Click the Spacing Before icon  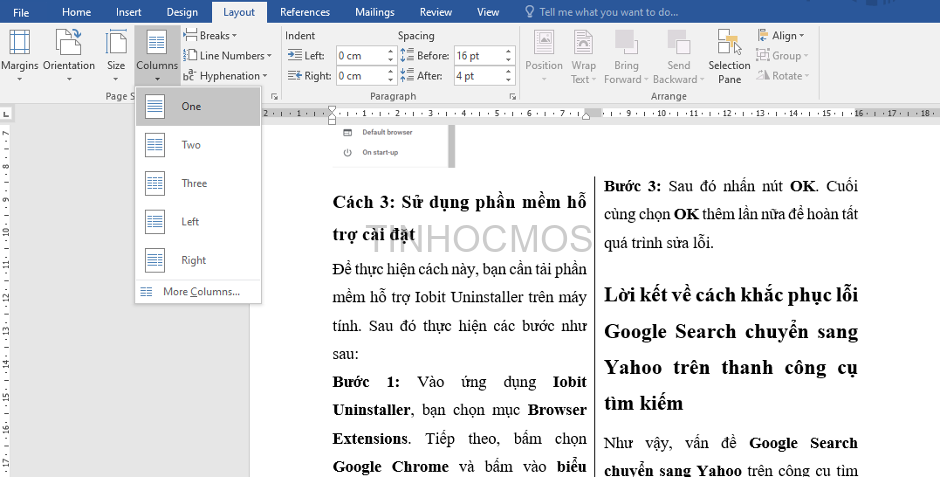(407, 55)
